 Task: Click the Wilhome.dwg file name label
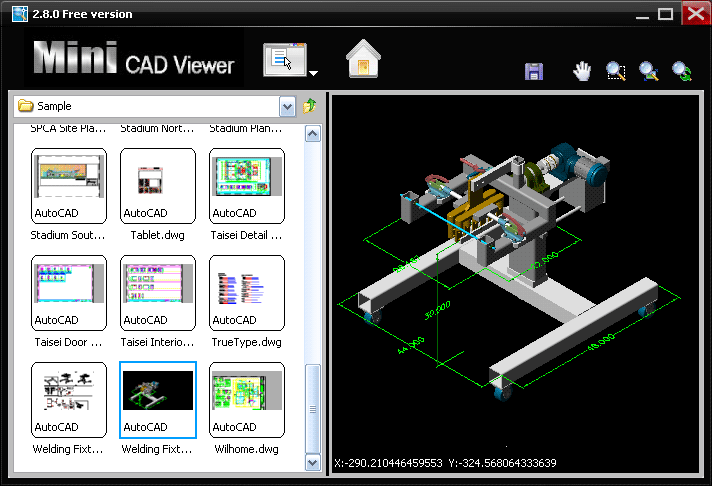pyautogui.click(x=247, y=450)
